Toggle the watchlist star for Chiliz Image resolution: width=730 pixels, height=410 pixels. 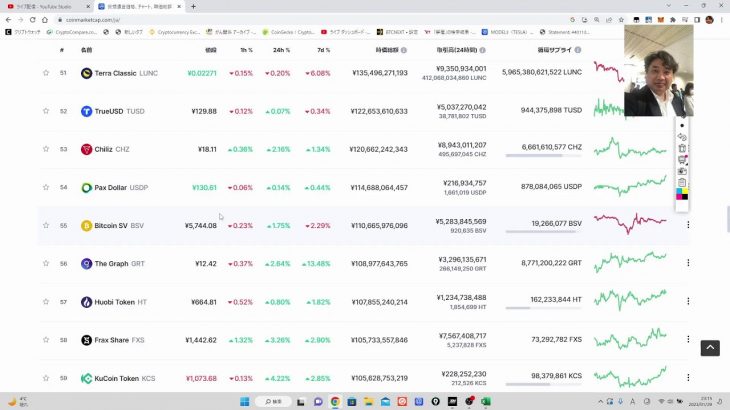tap(46, 149)
